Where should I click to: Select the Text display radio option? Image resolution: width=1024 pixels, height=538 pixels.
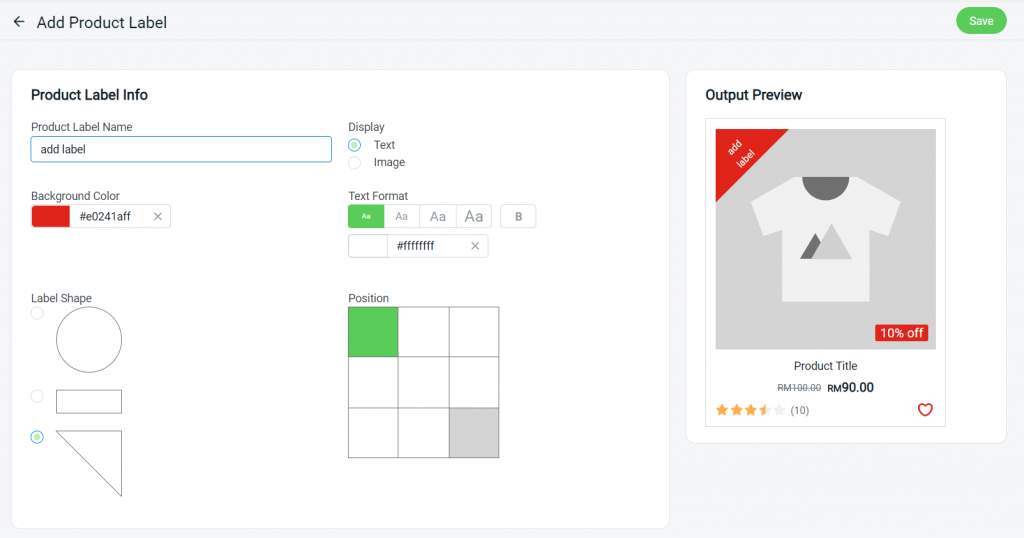coord(355,145)
